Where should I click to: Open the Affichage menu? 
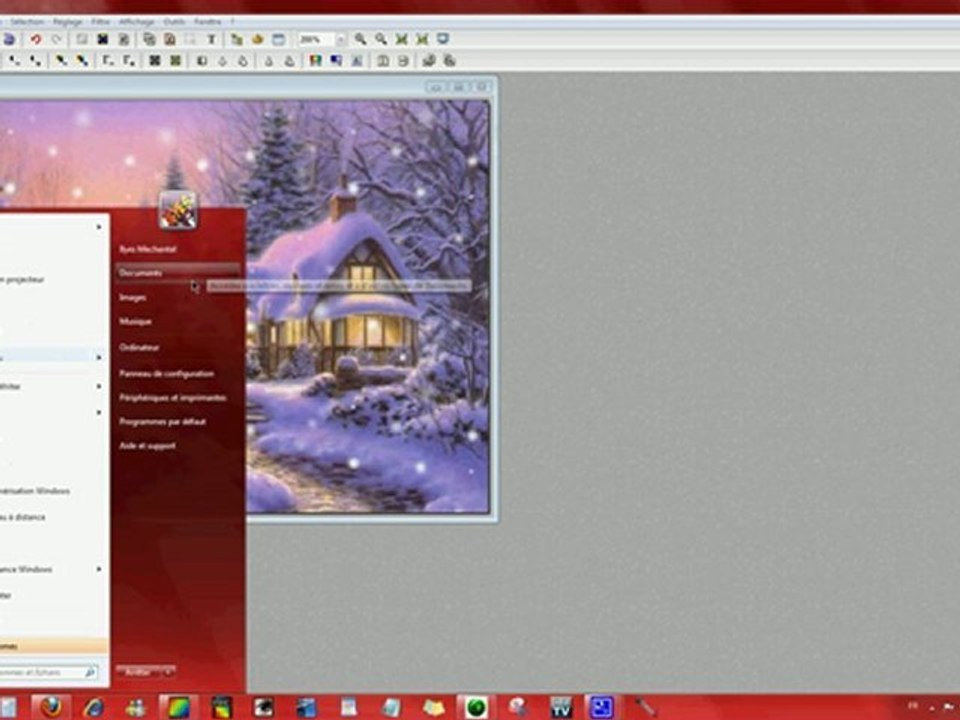click(137, 21)
